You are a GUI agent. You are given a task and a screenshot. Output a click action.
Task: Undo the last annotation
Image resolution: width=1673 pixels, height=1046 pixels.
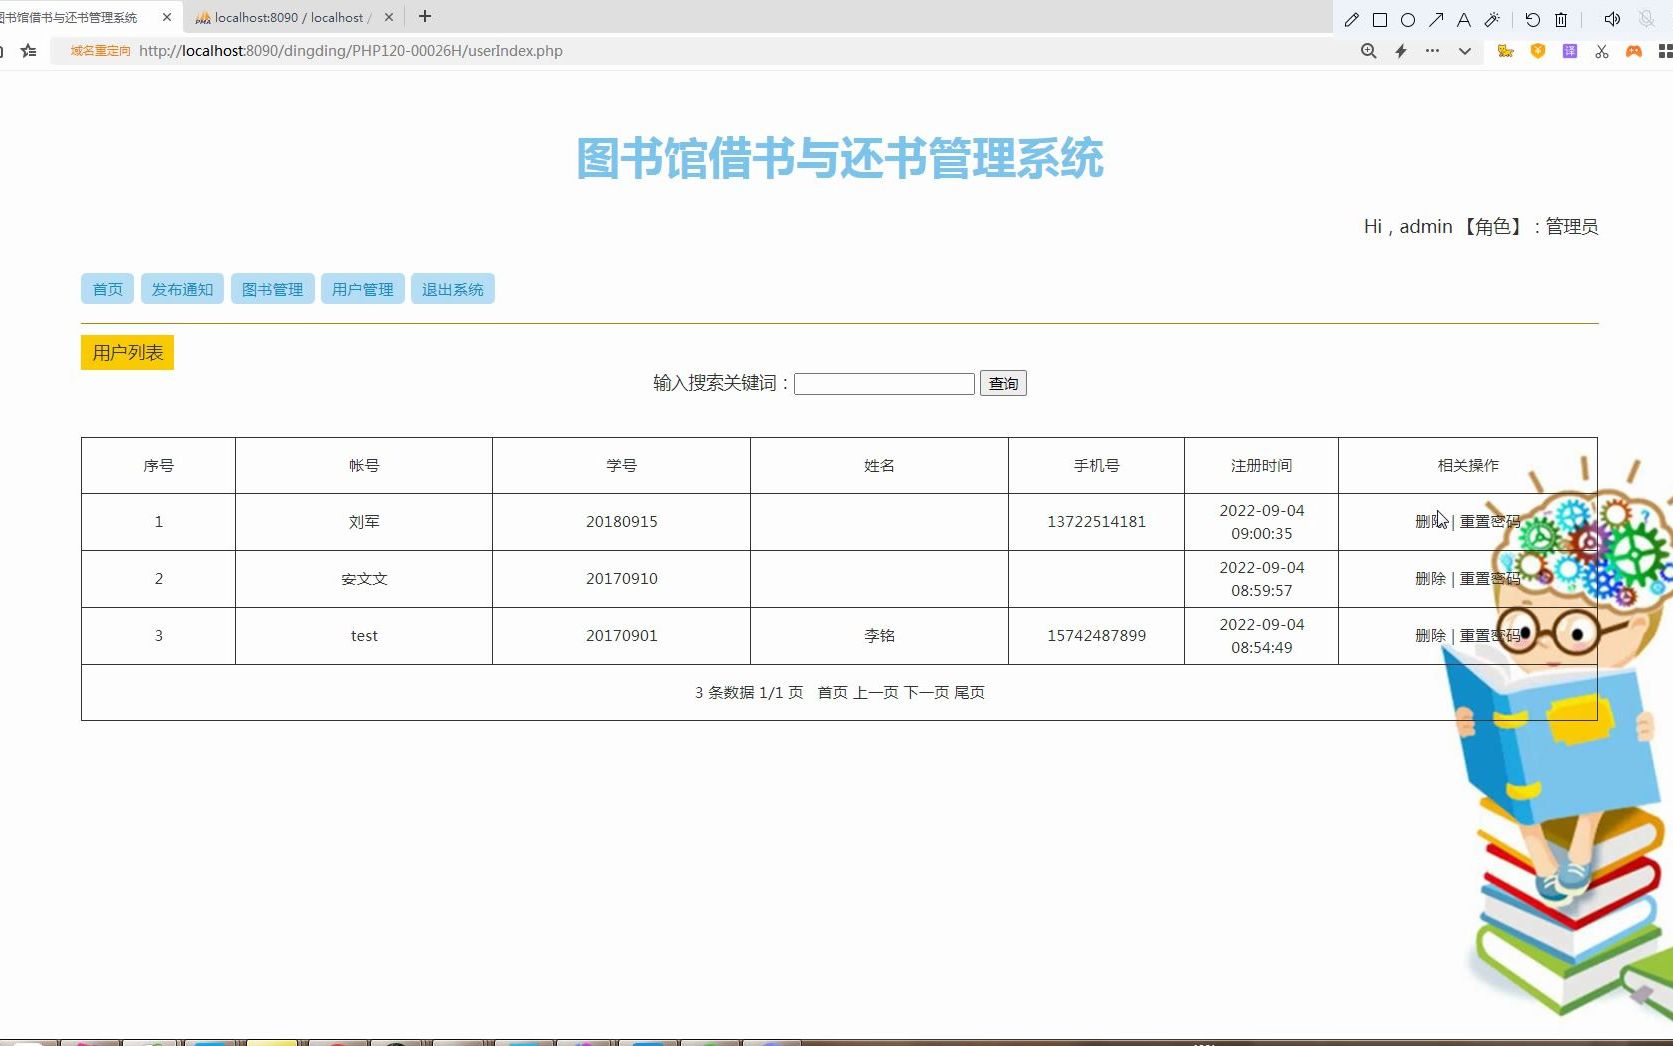[1533, 19]
